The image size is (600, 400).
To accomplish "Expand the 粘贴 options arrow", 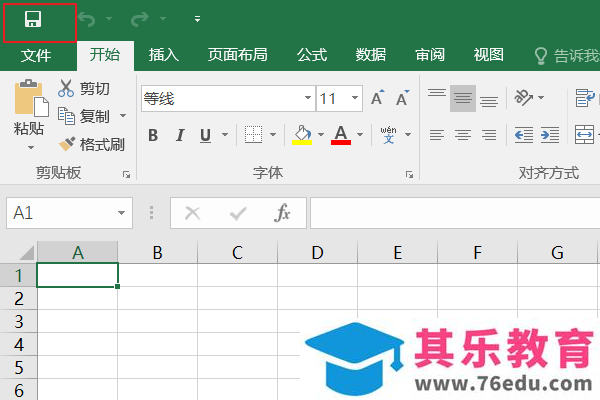I will coord(31,147).
